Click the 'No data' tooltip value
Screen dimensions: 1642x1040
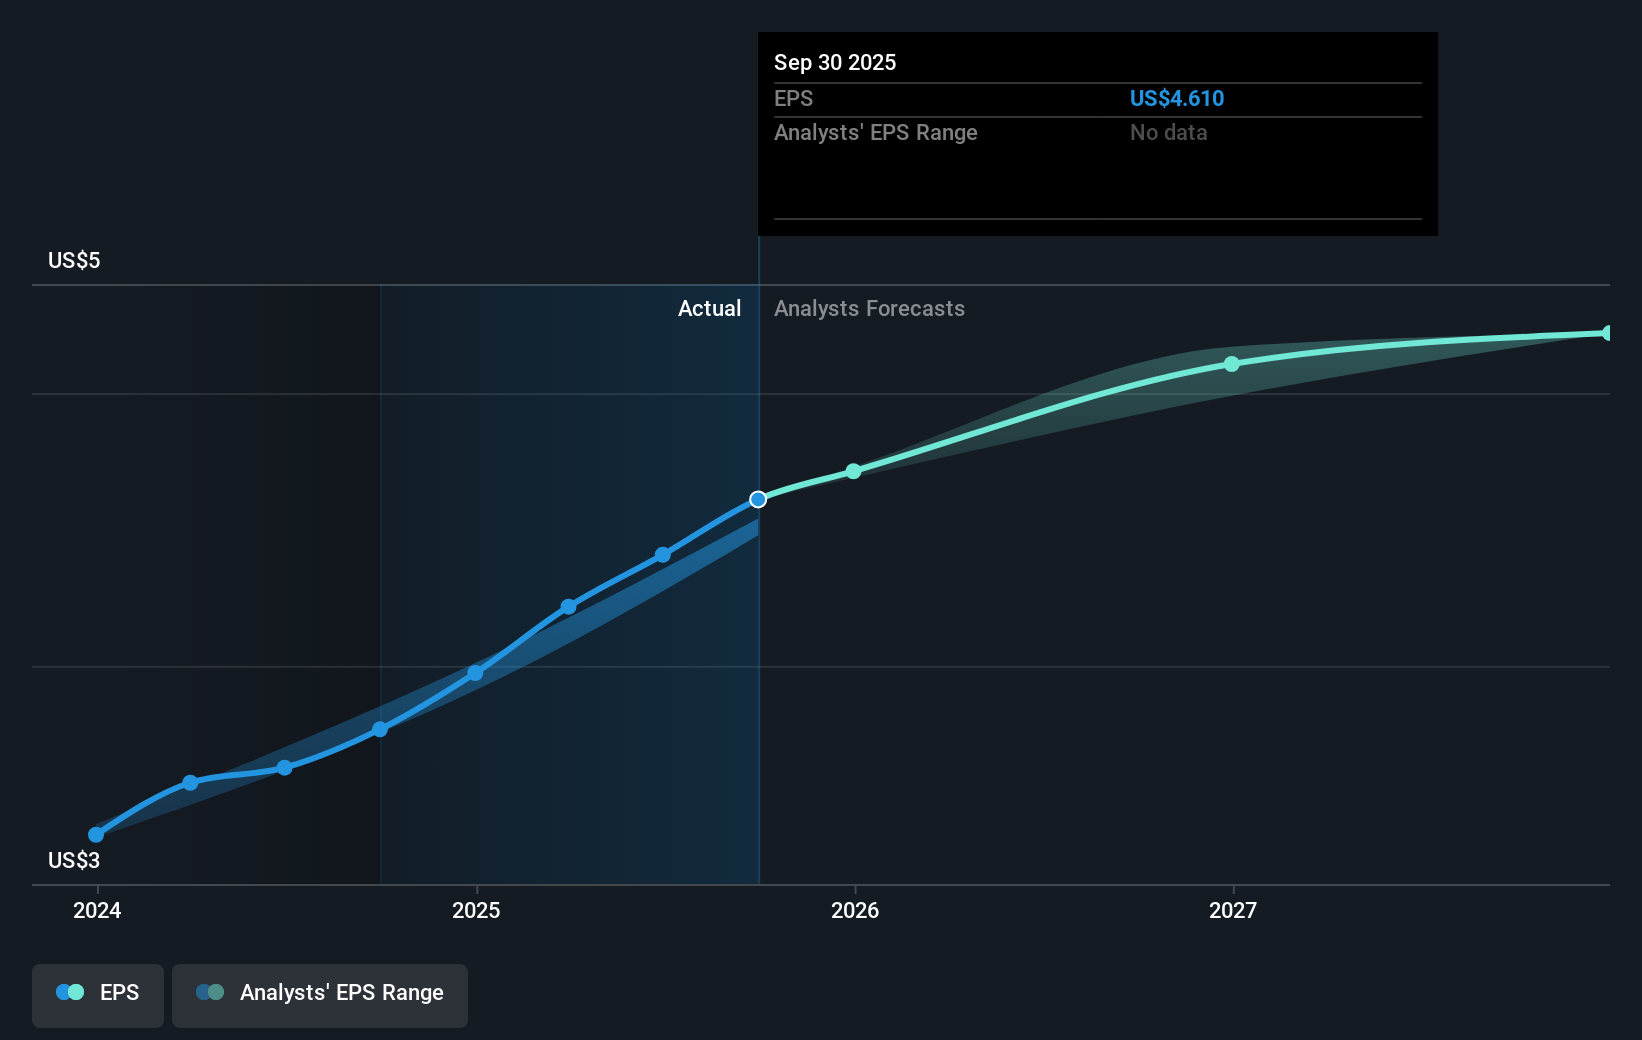click(x=1168, y=132)
